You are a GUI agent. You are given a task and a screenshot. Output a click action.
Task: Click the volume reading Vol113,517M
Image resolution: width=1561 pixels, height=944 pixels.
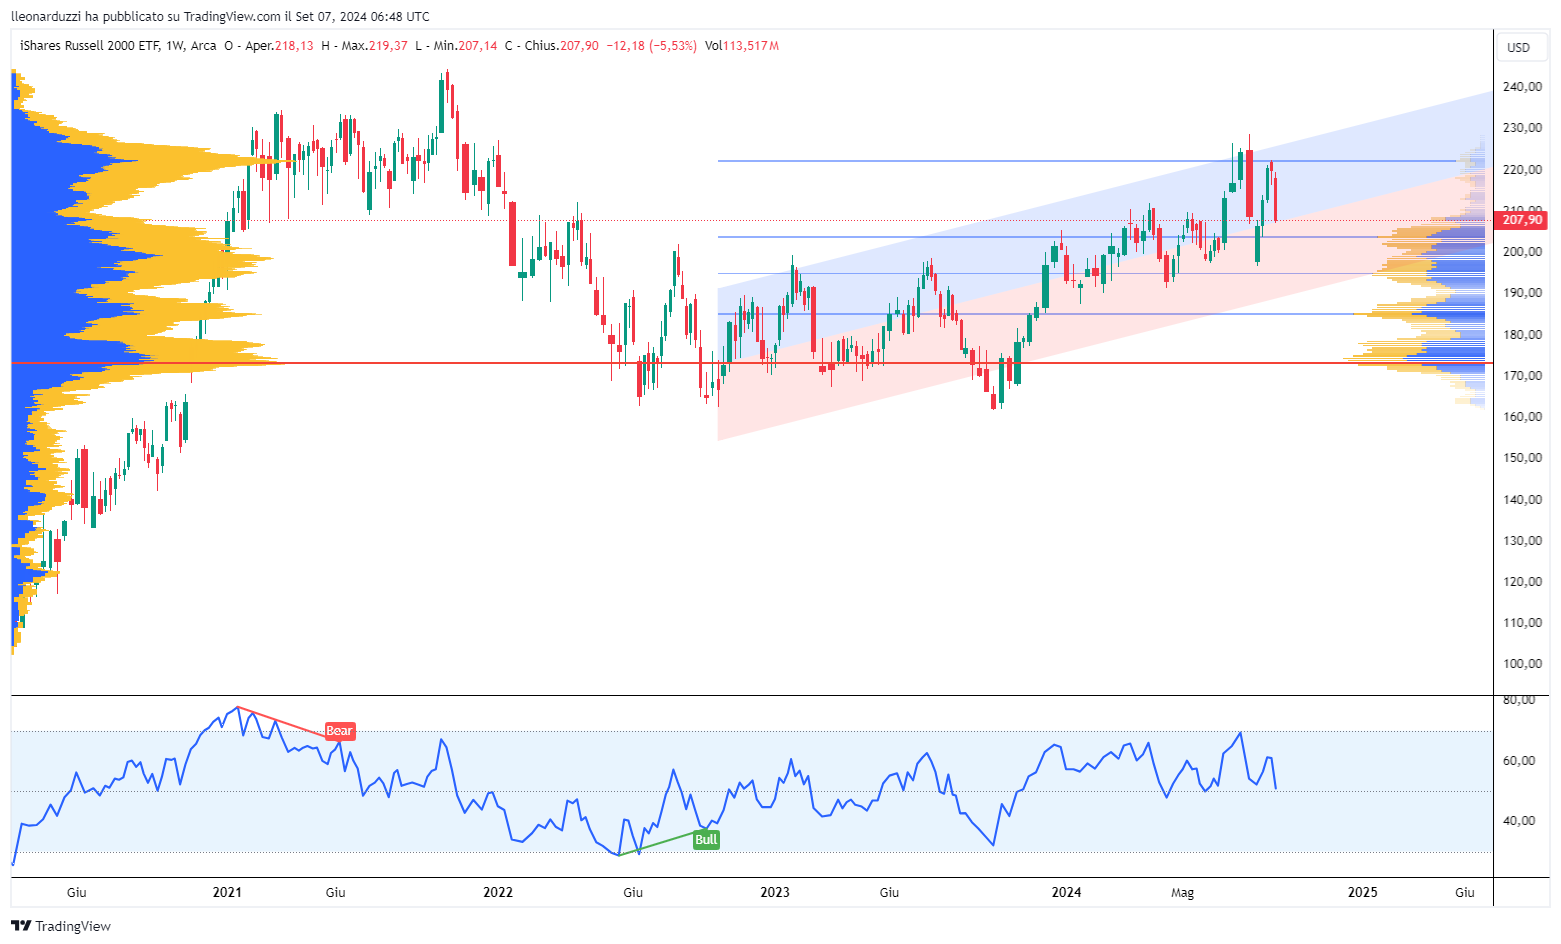point(742,46)
